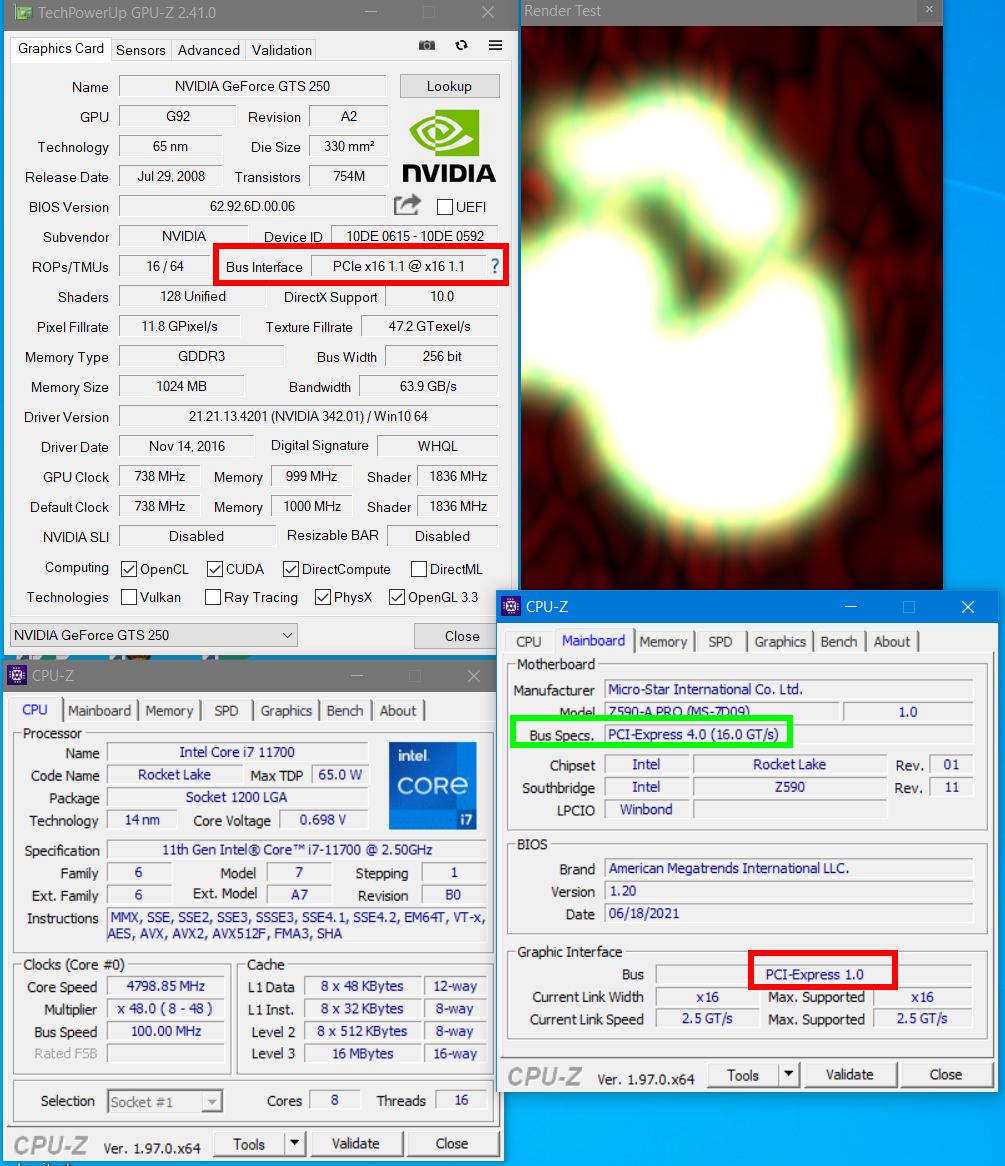
Task: Close the Render Test window
Action: [x=929, y=10]
